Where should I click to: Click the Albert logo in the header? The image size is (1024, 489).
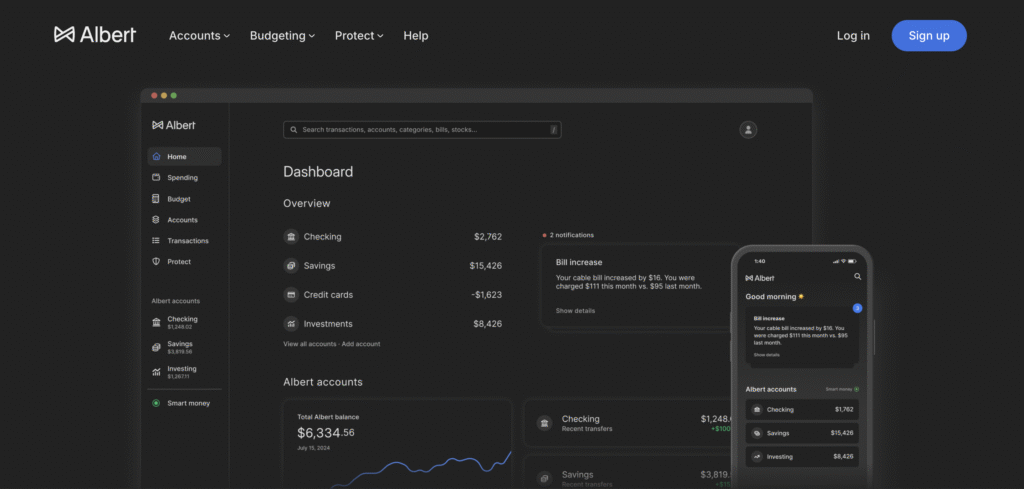coord(95,35)
